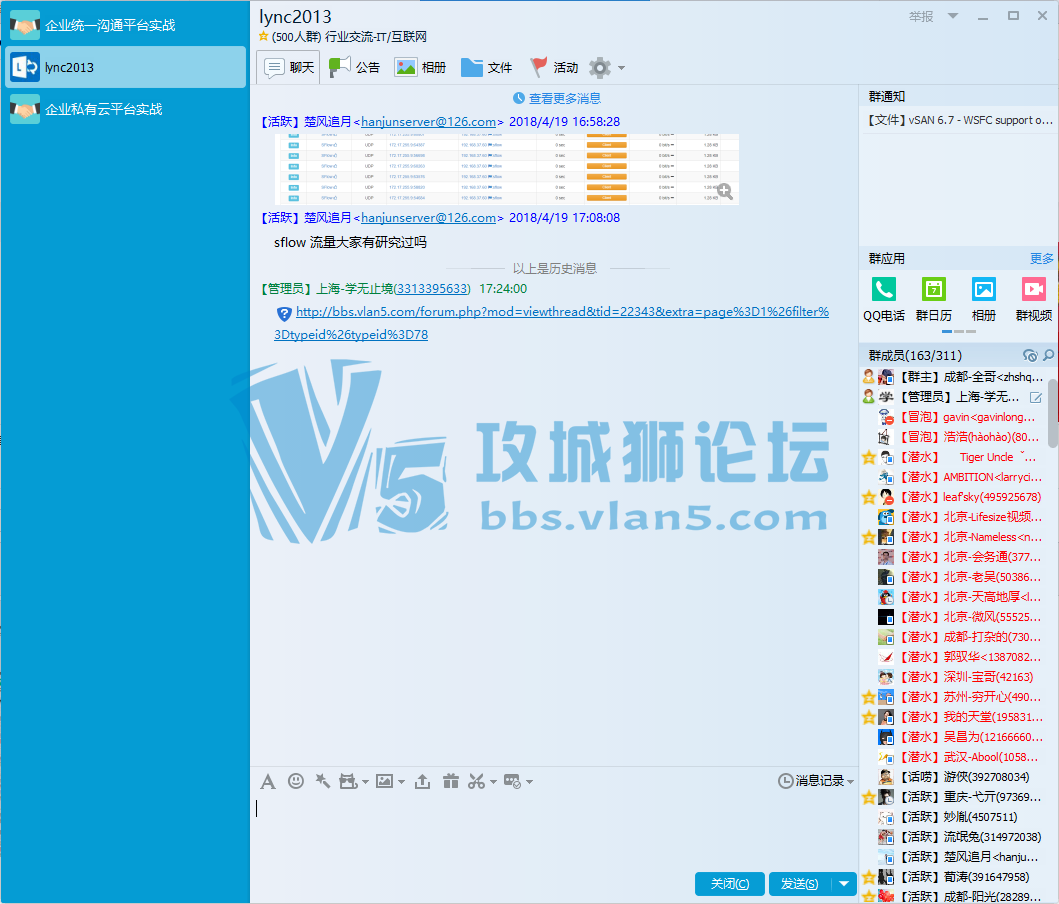The width and height of the screenshot is (1059, 904).
Task: Click the magic wand sticker icon
Action: tap(323, 781)
